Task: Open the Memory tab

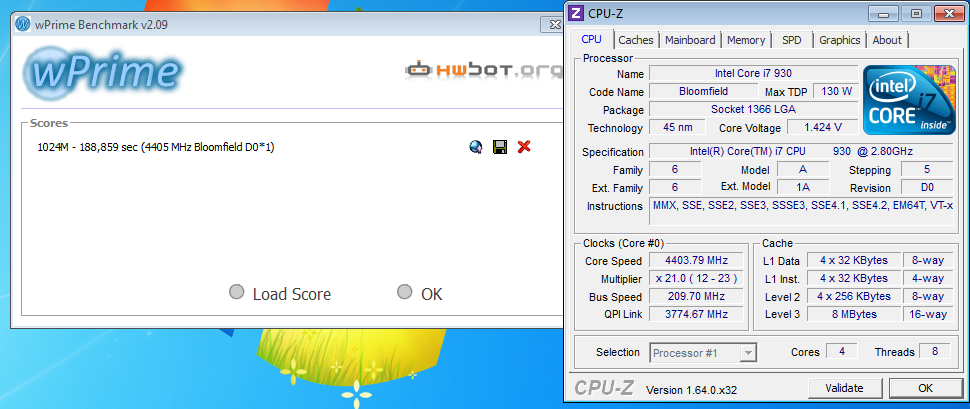Action: pyautogui.click(x=746, y=40)
